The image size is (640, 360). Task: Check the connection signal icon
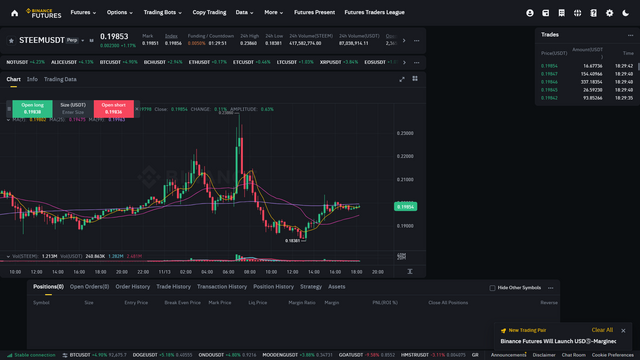click(x=9, y=355)
